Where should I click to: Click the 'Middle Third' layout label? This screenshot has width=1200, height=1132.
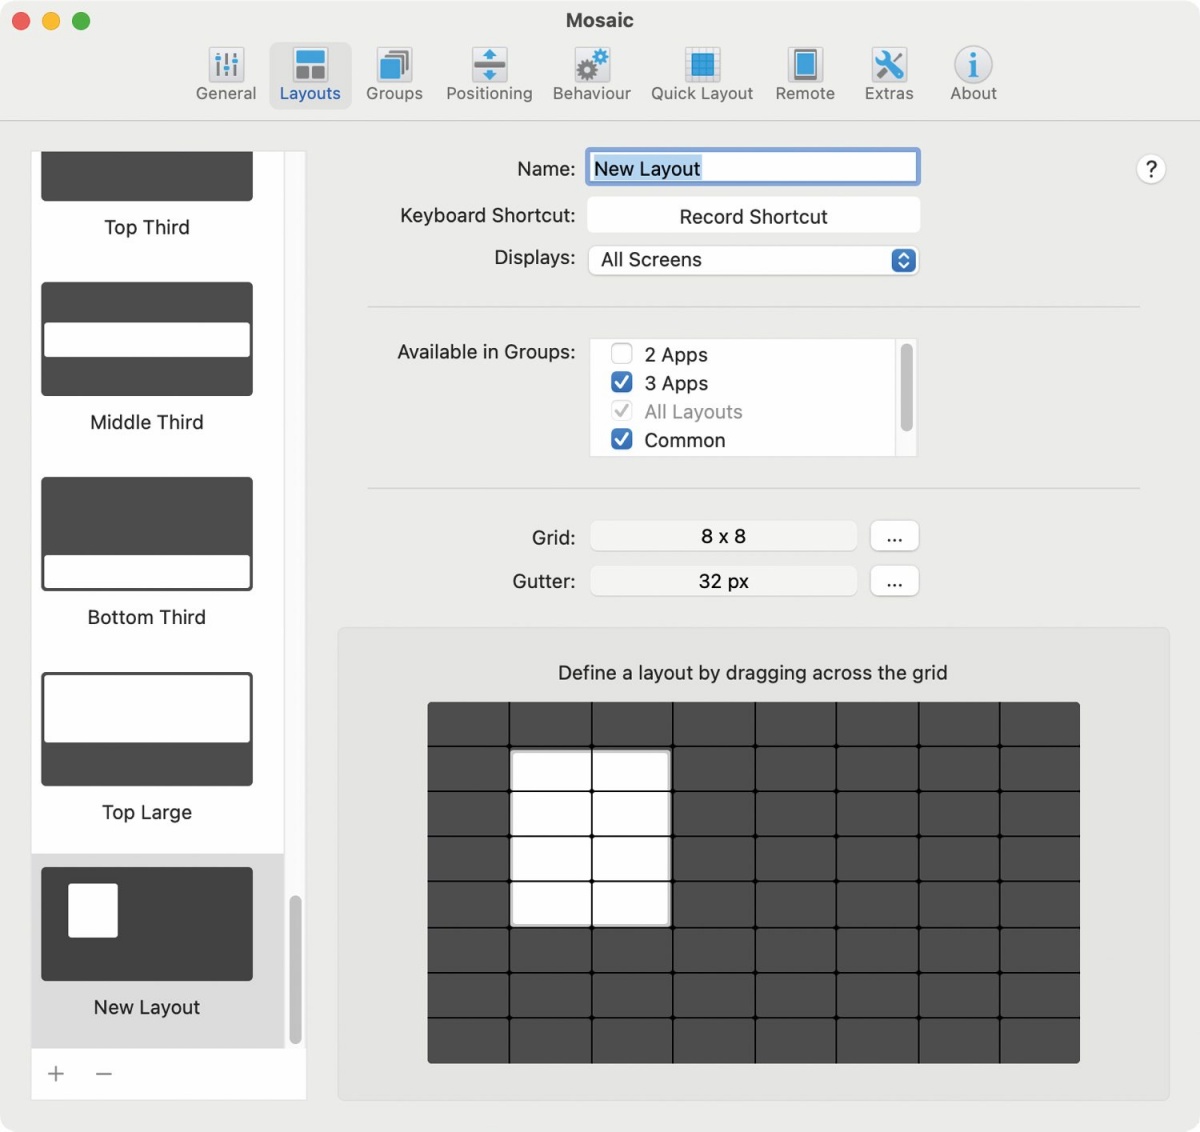click(147, 422)
